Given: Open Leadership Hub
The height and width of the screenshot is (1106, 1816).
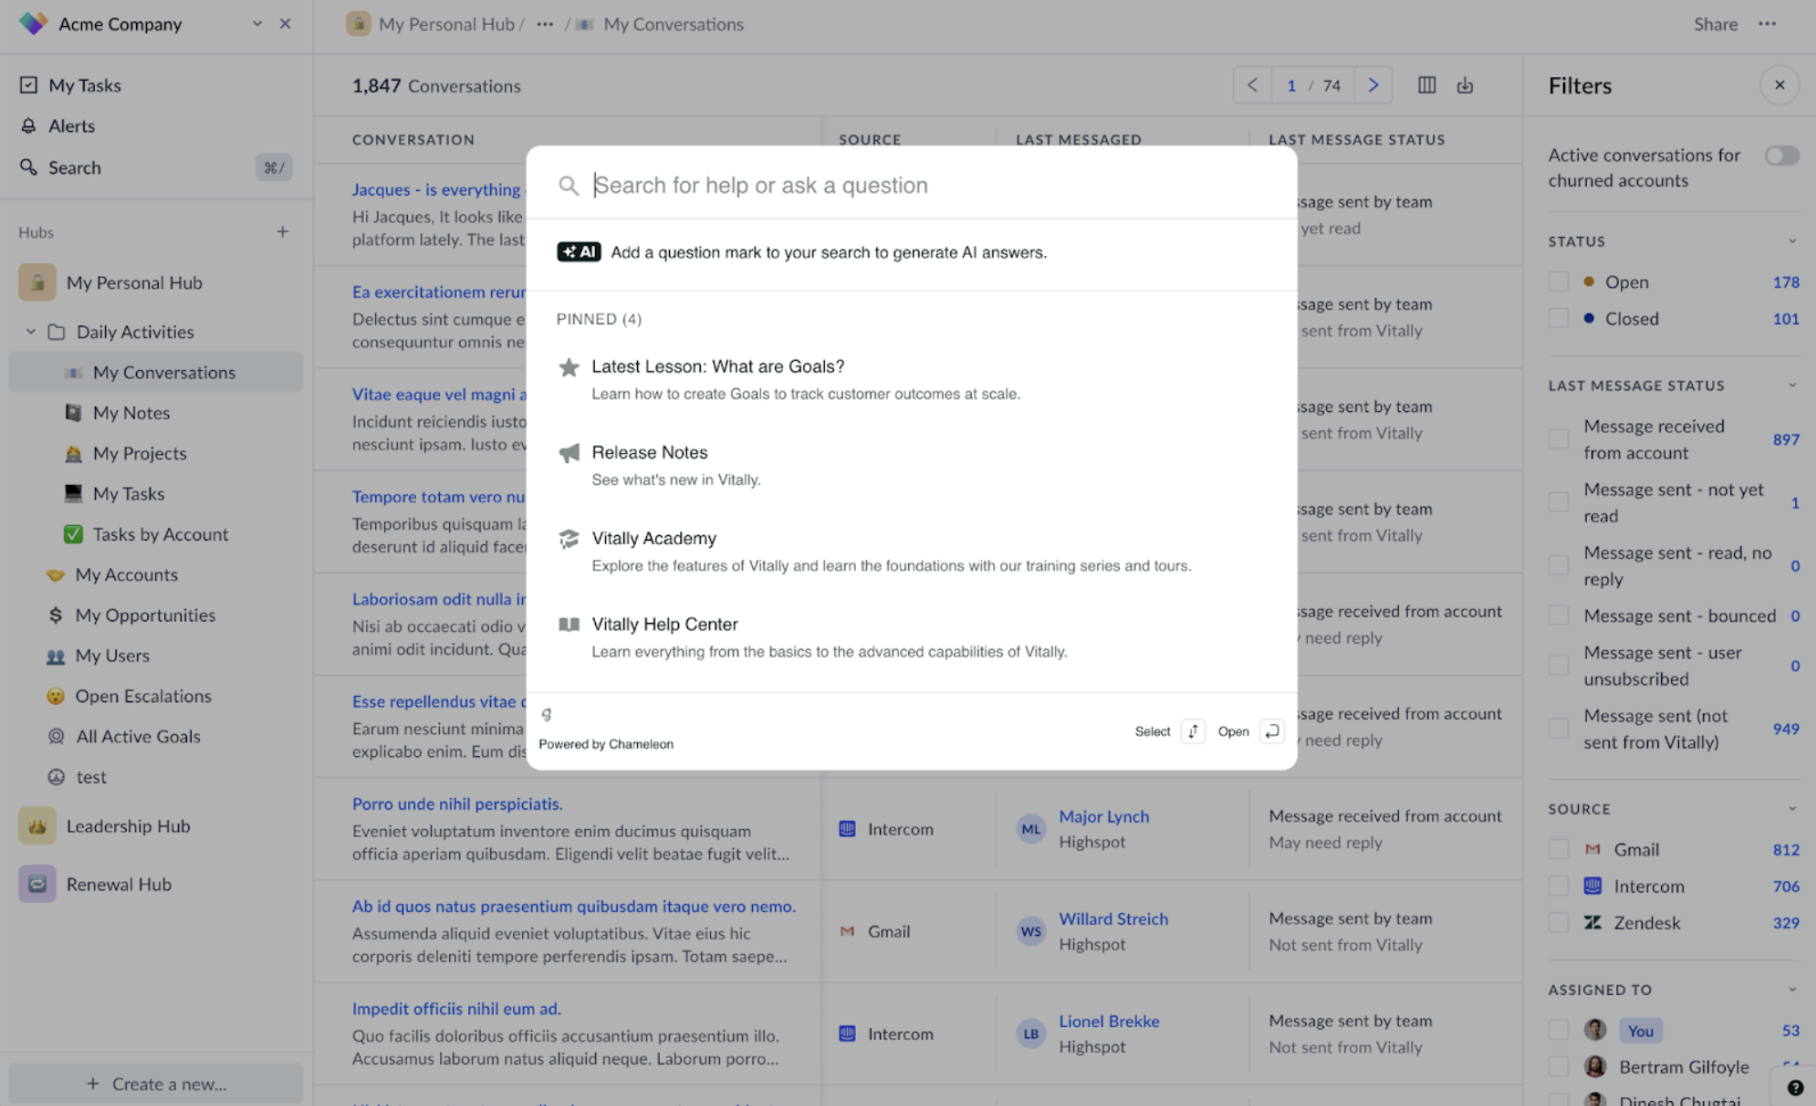Looking at the screenshot, I should 128,826.
